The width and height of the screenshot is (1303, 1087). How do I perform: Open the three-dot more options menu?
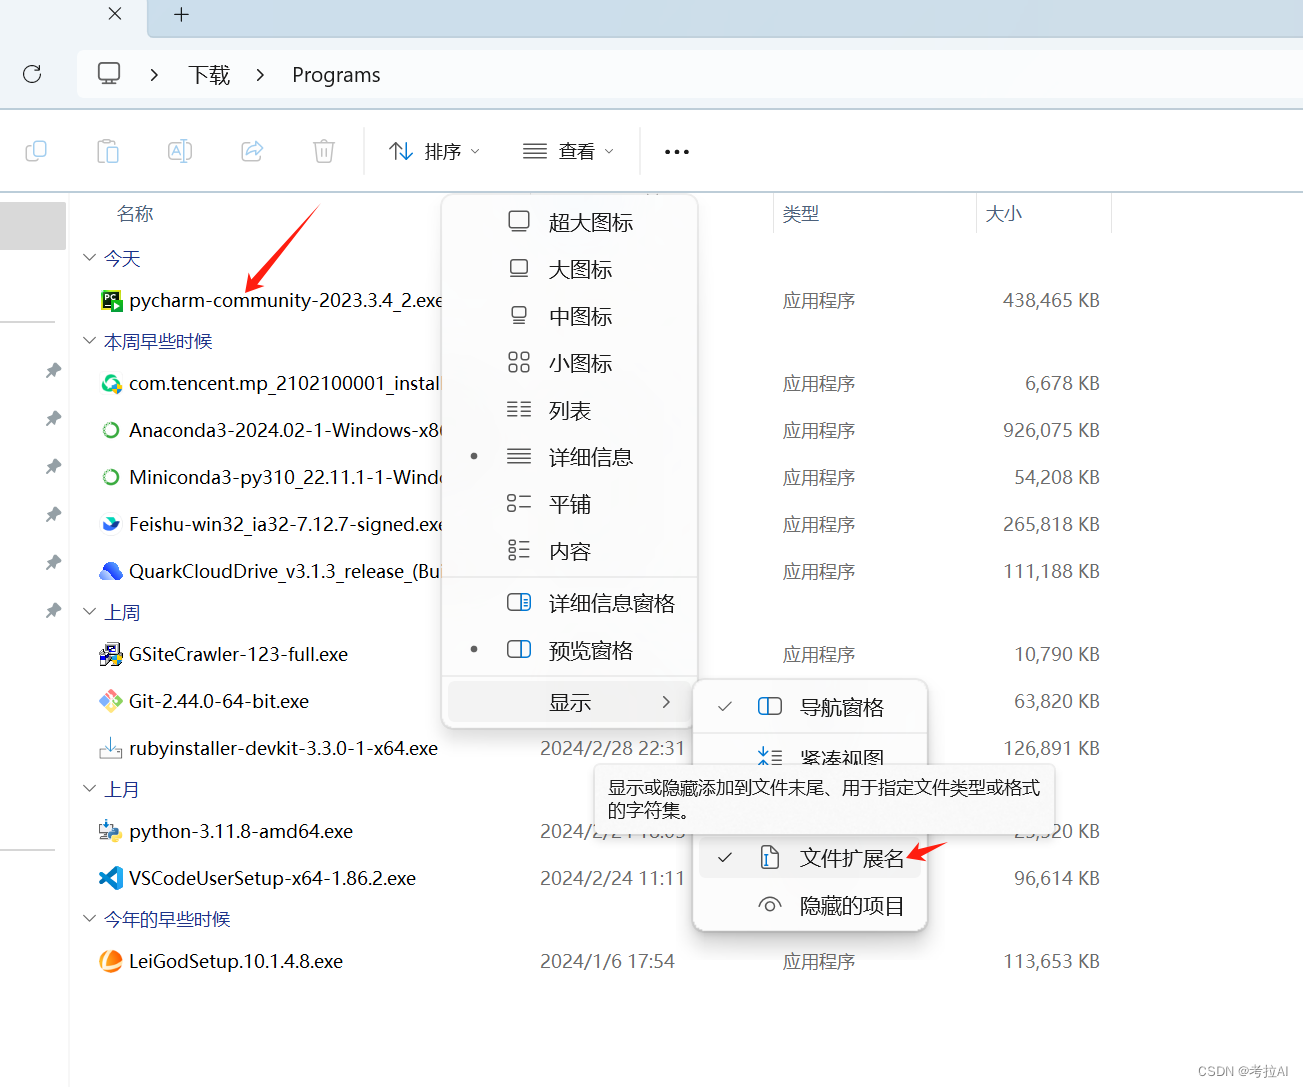point(677,152)
